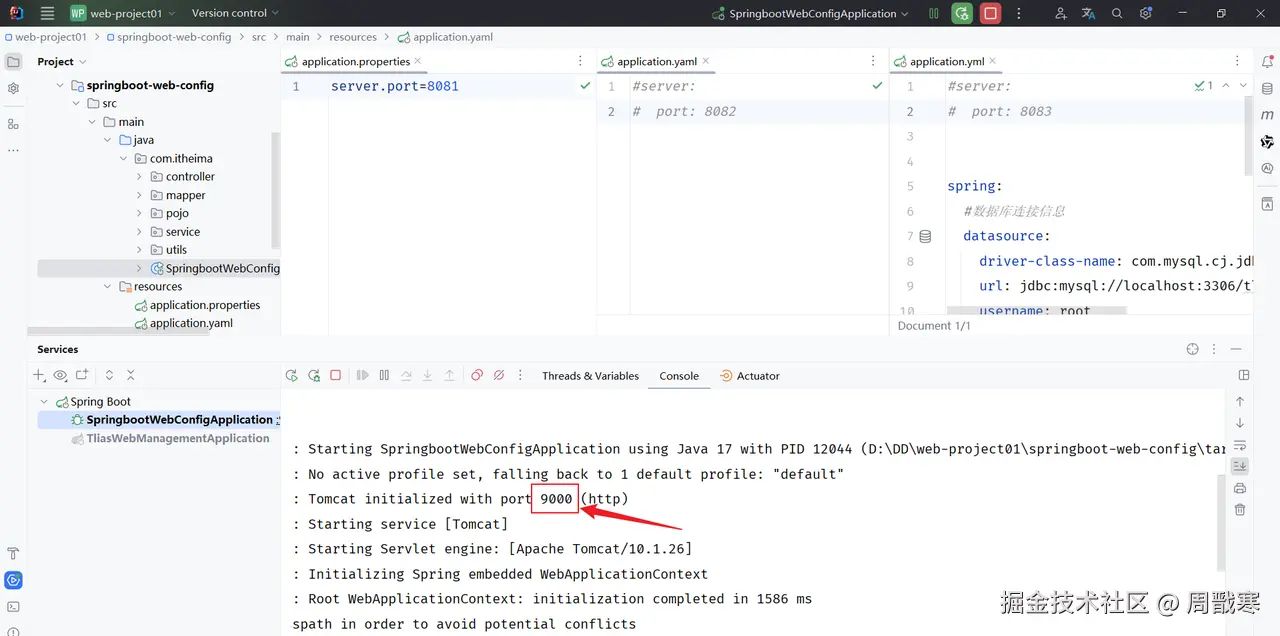
Task: Expand all services in Services tree
Action: pos(109,375)
